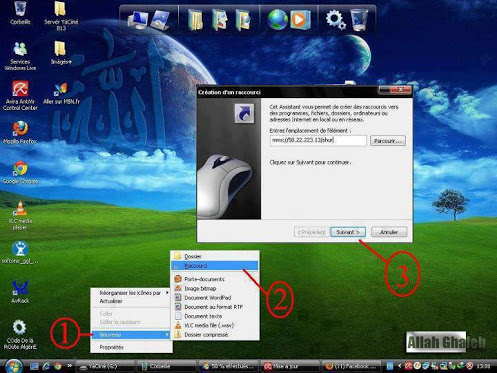The width and height of the screenshot is (497, 373).
Task: Select Dossier compressé in the submenu
Action: [215, 335]
